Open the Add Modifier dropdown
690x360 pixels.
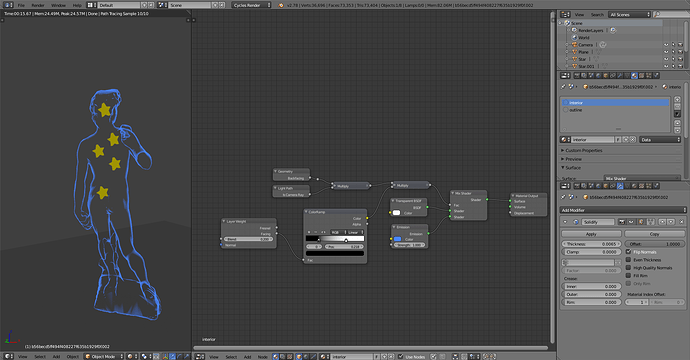pos(623,210)
